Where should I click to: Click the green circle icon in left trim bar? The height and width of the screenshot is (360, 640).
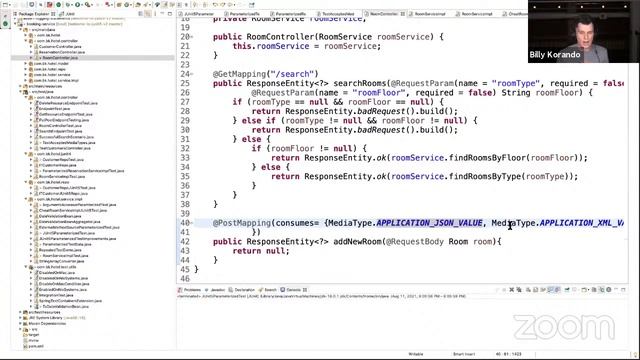[x=5, y=24]
